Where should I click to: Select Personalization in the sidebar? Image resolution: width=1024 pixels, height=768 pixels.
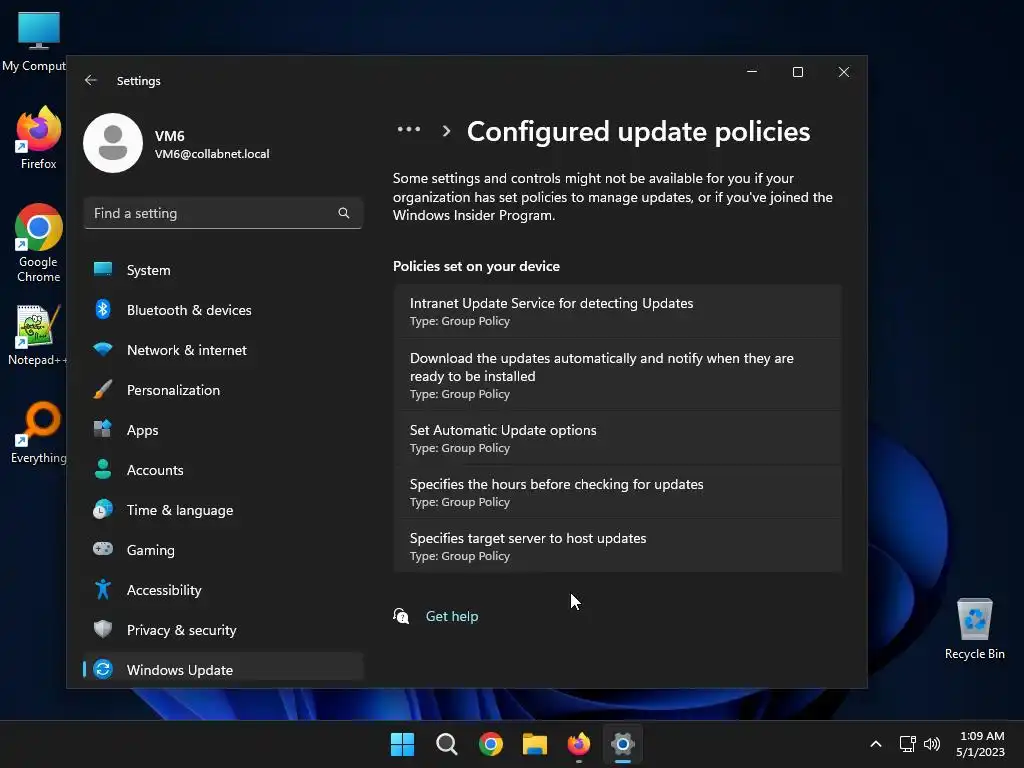click(x=223, y=390)
